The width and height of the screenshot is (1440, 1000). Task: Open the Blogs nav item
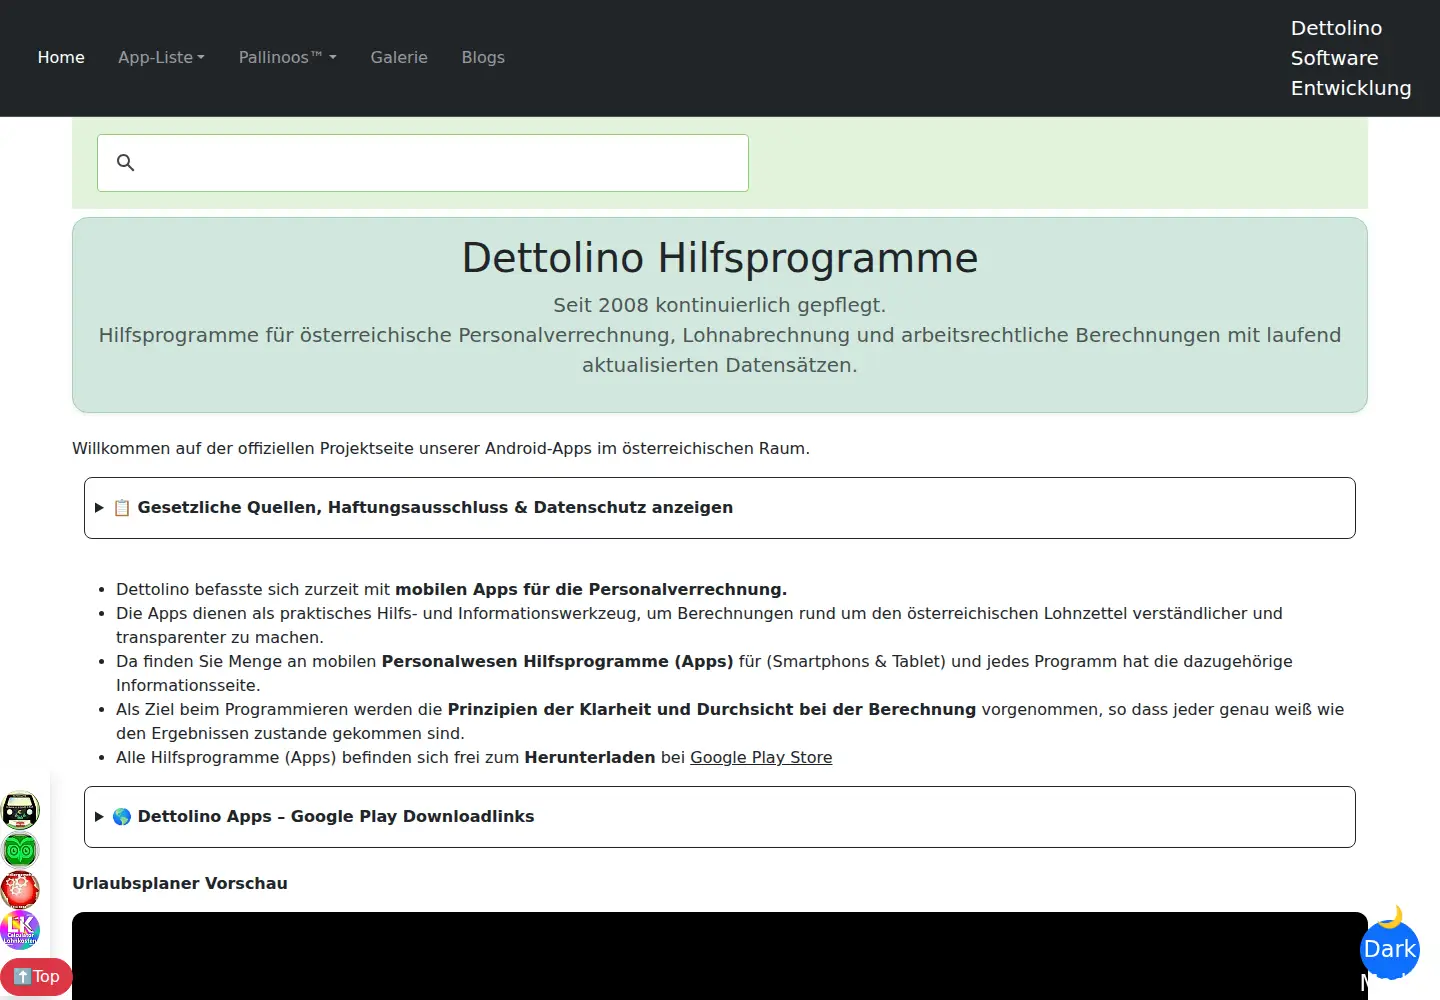coord(483,58)
